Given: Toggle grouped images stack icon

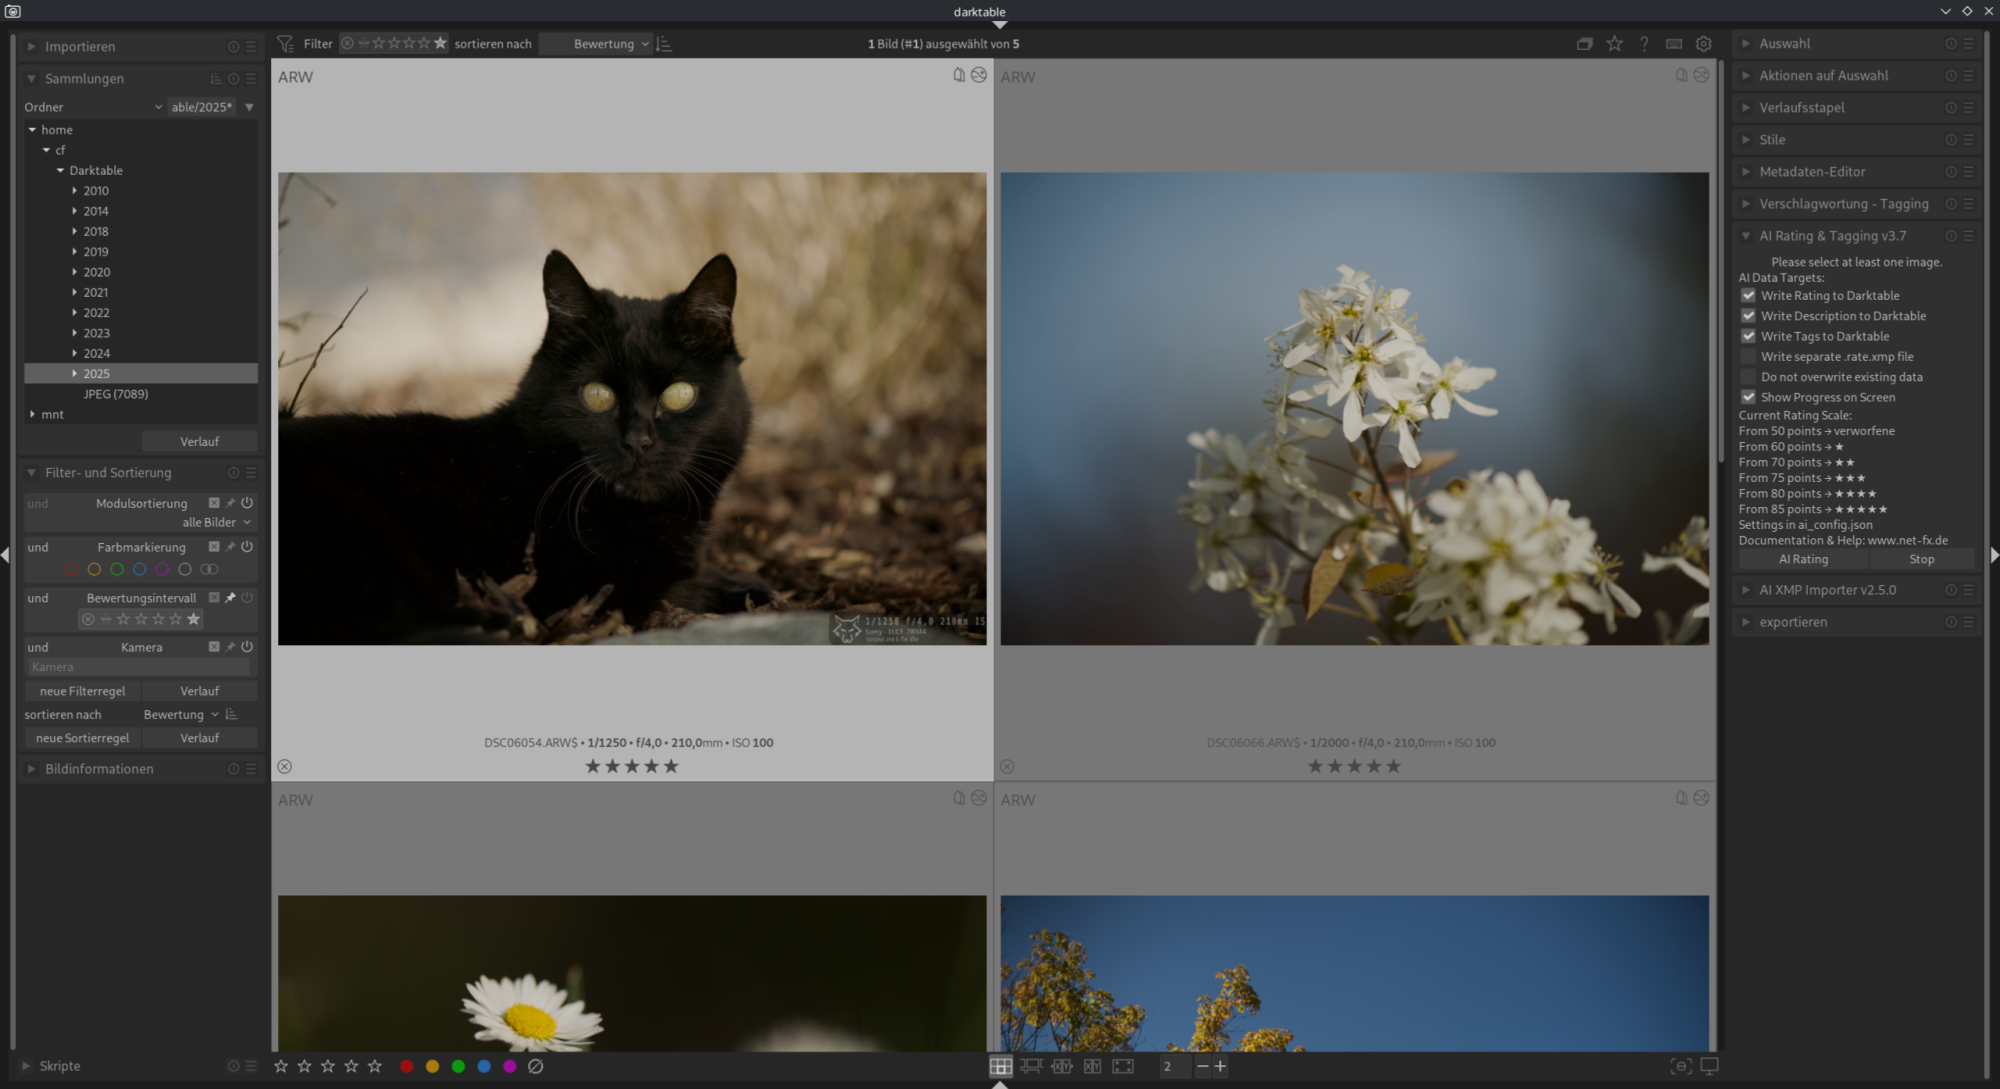Looking at the screenshot, I should [1584, 44].
